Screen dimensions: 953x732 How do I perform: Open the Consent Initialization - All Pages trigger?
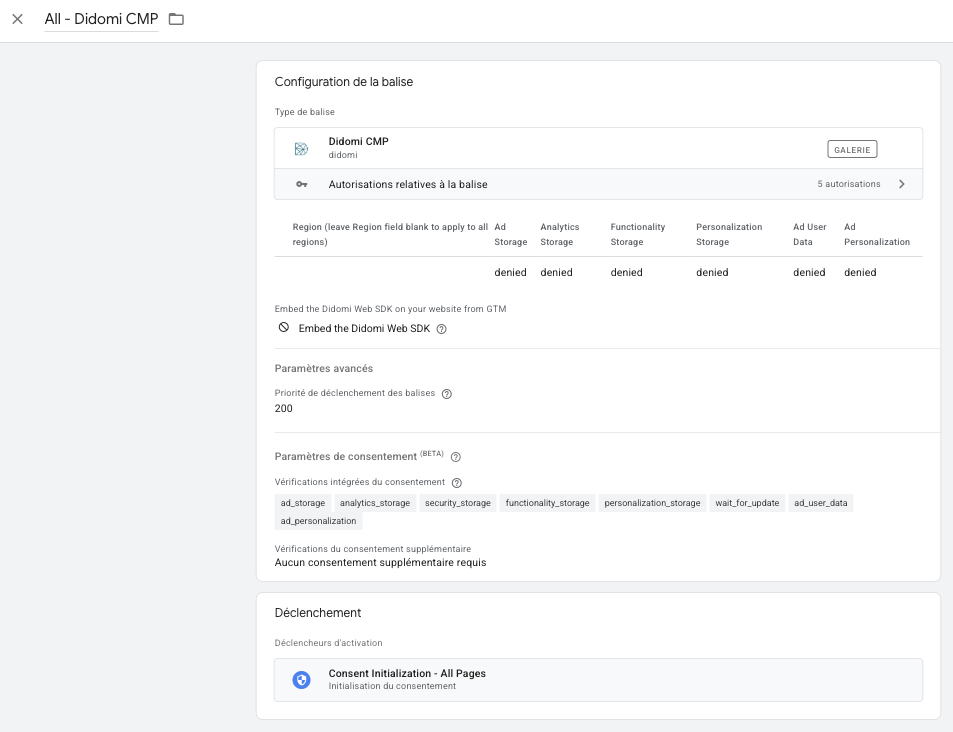click(x=407, y=674)
